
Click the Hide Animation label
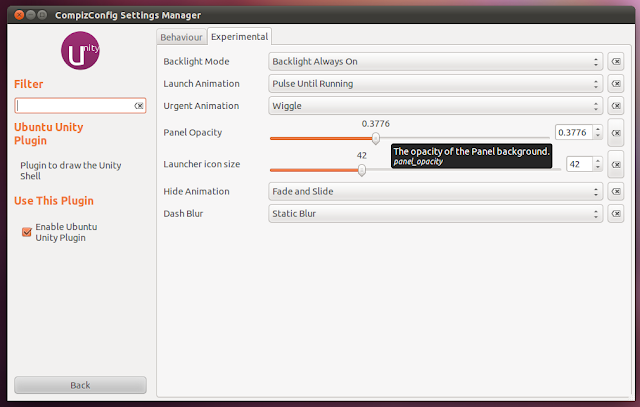click(196, 191)
